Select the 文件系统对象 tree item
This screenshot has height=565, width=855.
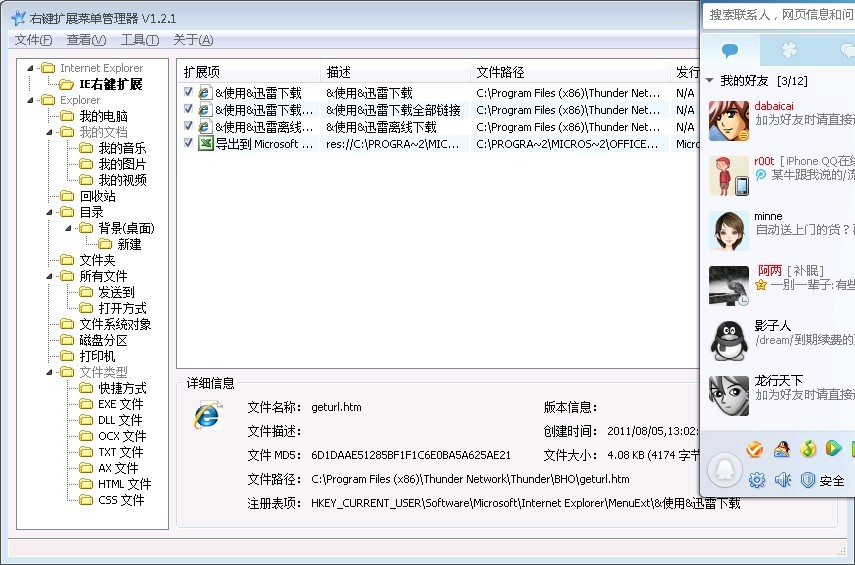(x=115, y=324)
